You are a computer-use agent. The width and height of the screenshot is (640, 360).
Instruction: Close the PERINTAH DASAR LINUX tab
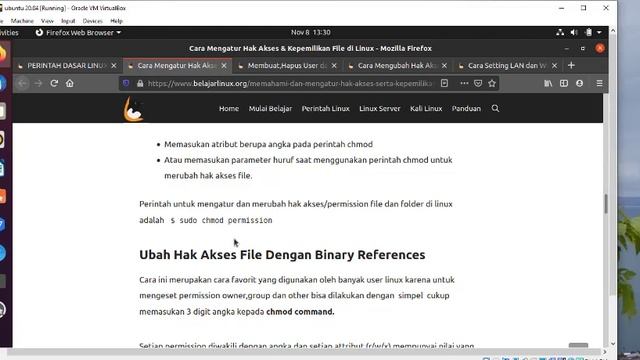[x=114, y=65]
